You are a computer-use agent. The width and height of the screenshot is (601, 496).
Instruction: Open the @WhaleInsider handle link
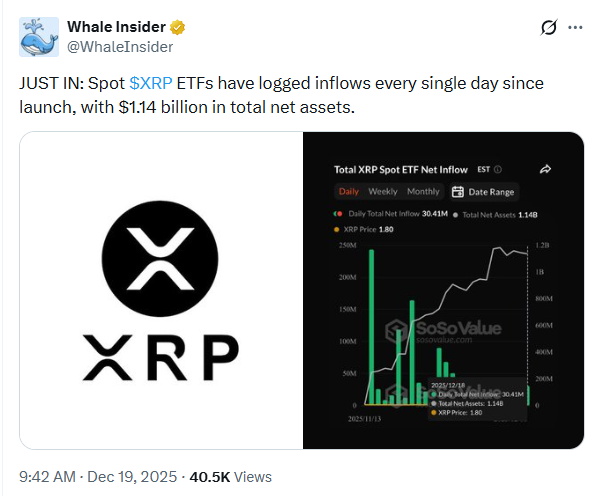point(118,46)
